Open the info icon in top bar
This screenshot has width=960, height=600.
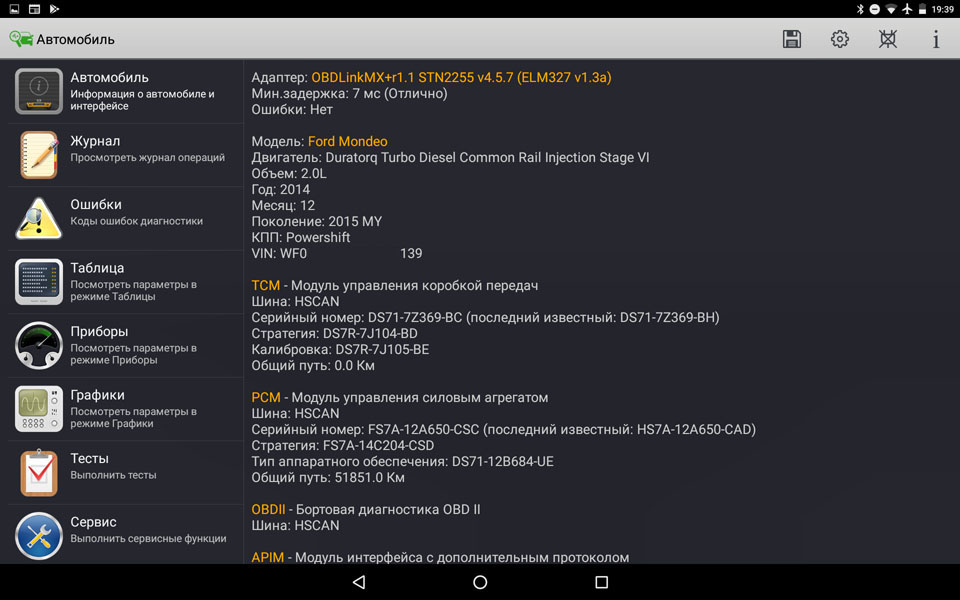point(936,39)
